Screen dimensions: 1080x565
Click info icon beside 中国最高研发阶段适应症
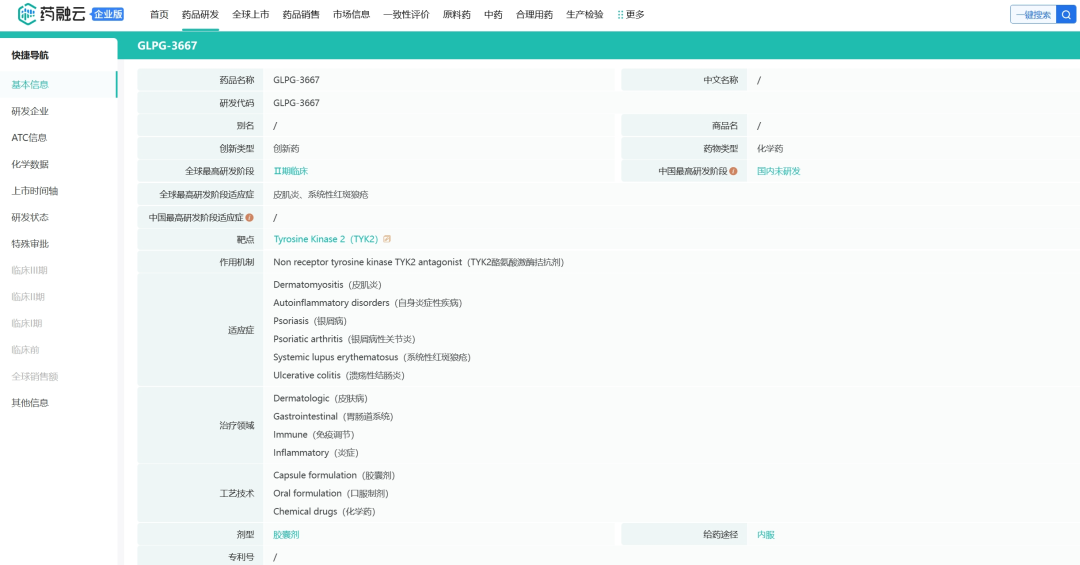point(249,217)
